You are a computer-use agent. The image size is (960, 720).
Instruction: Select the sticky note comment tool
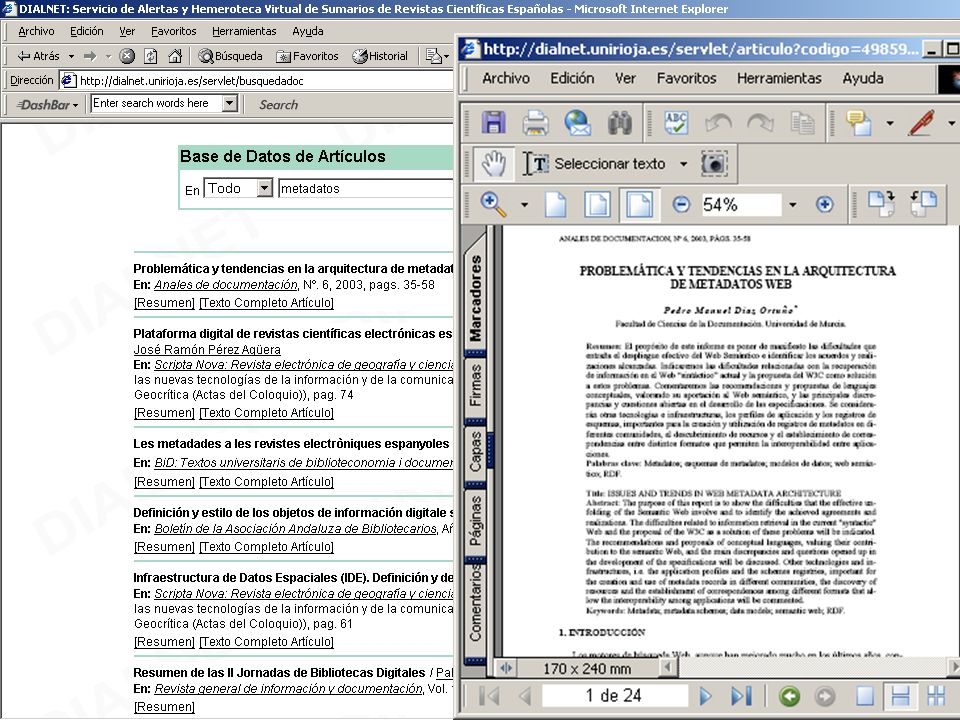pyautogui.click(x=859, y=122)
